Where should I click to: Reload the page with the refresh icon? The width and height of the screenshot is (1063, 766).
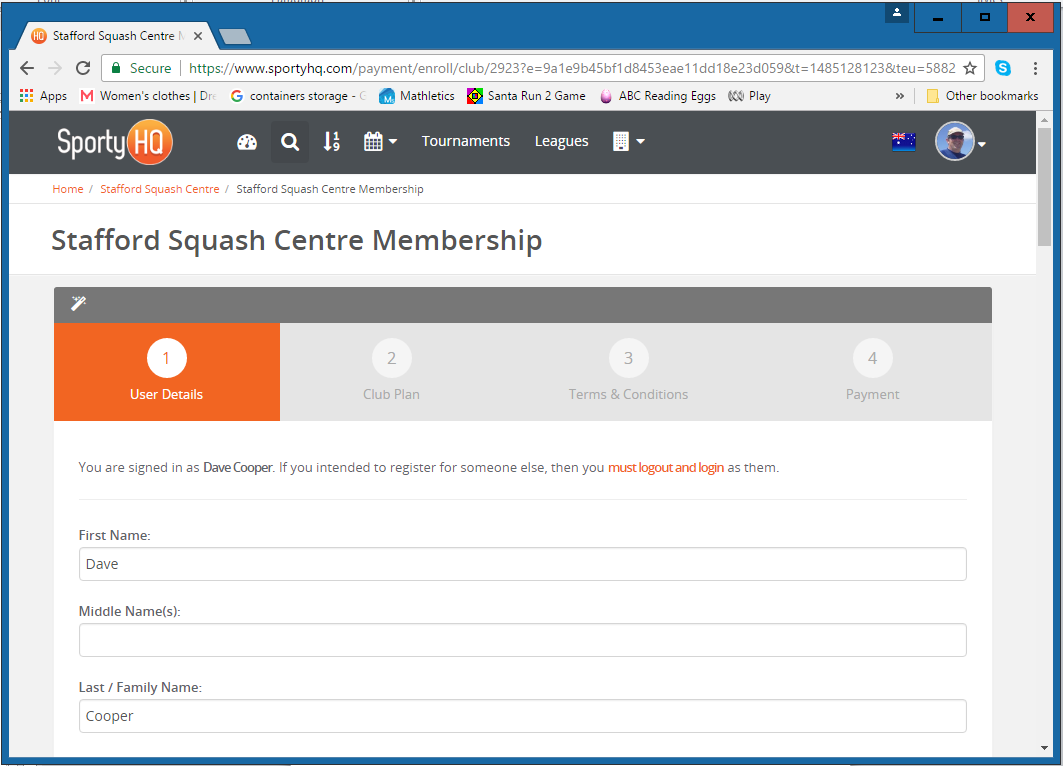pos(83,68)
